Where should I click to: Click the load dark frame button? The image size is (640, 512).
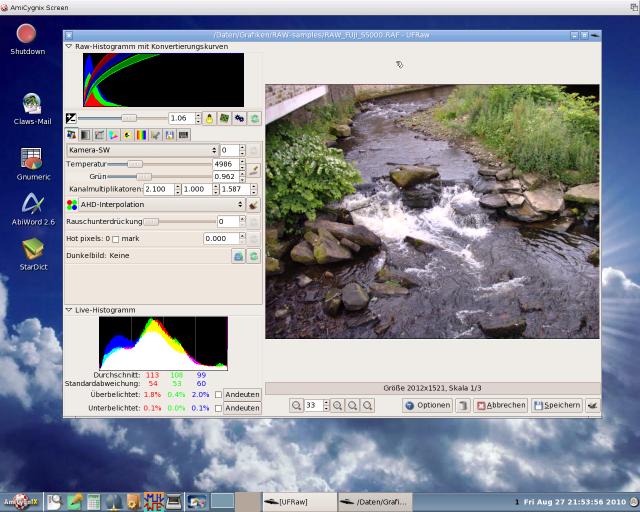pos(238,256)
